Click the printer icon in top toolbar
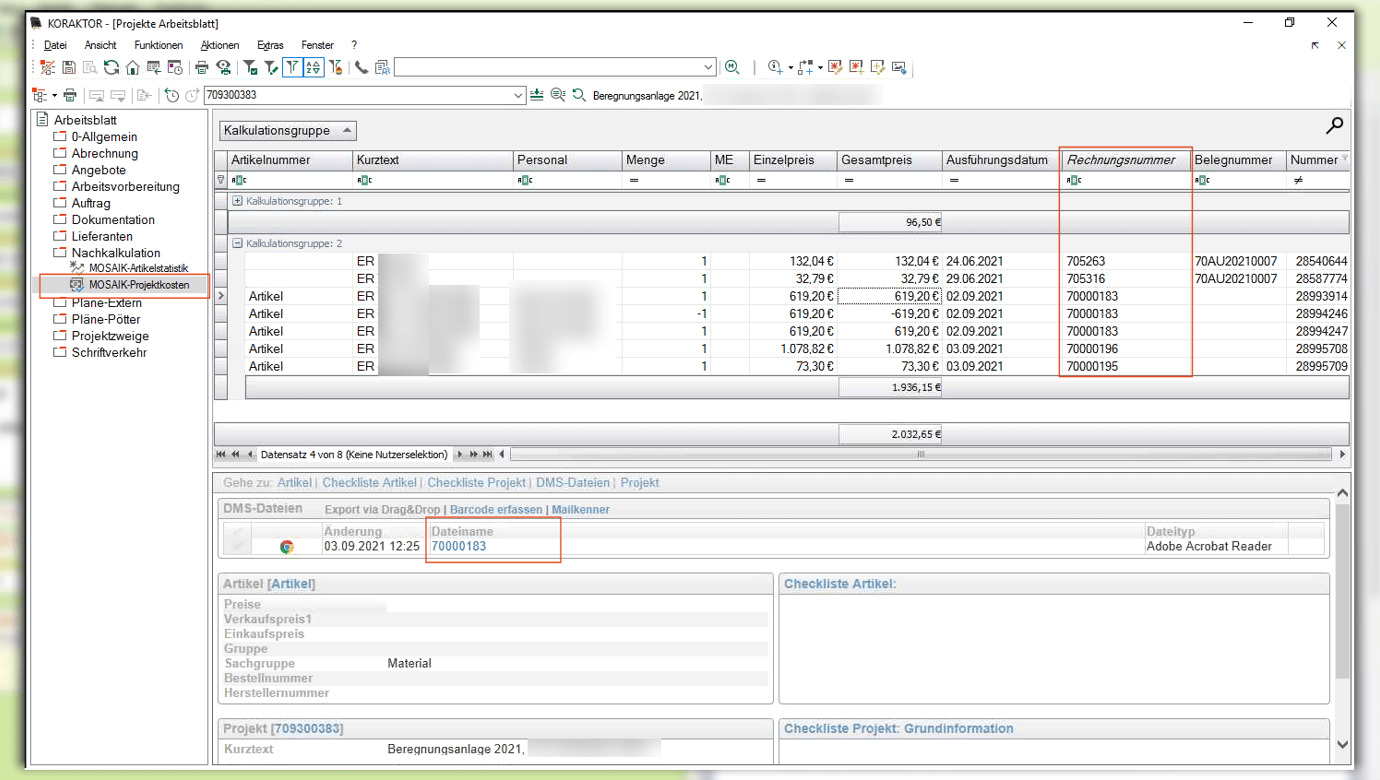Viewport: 1380px width, 780px height. (x=202, y=68)
